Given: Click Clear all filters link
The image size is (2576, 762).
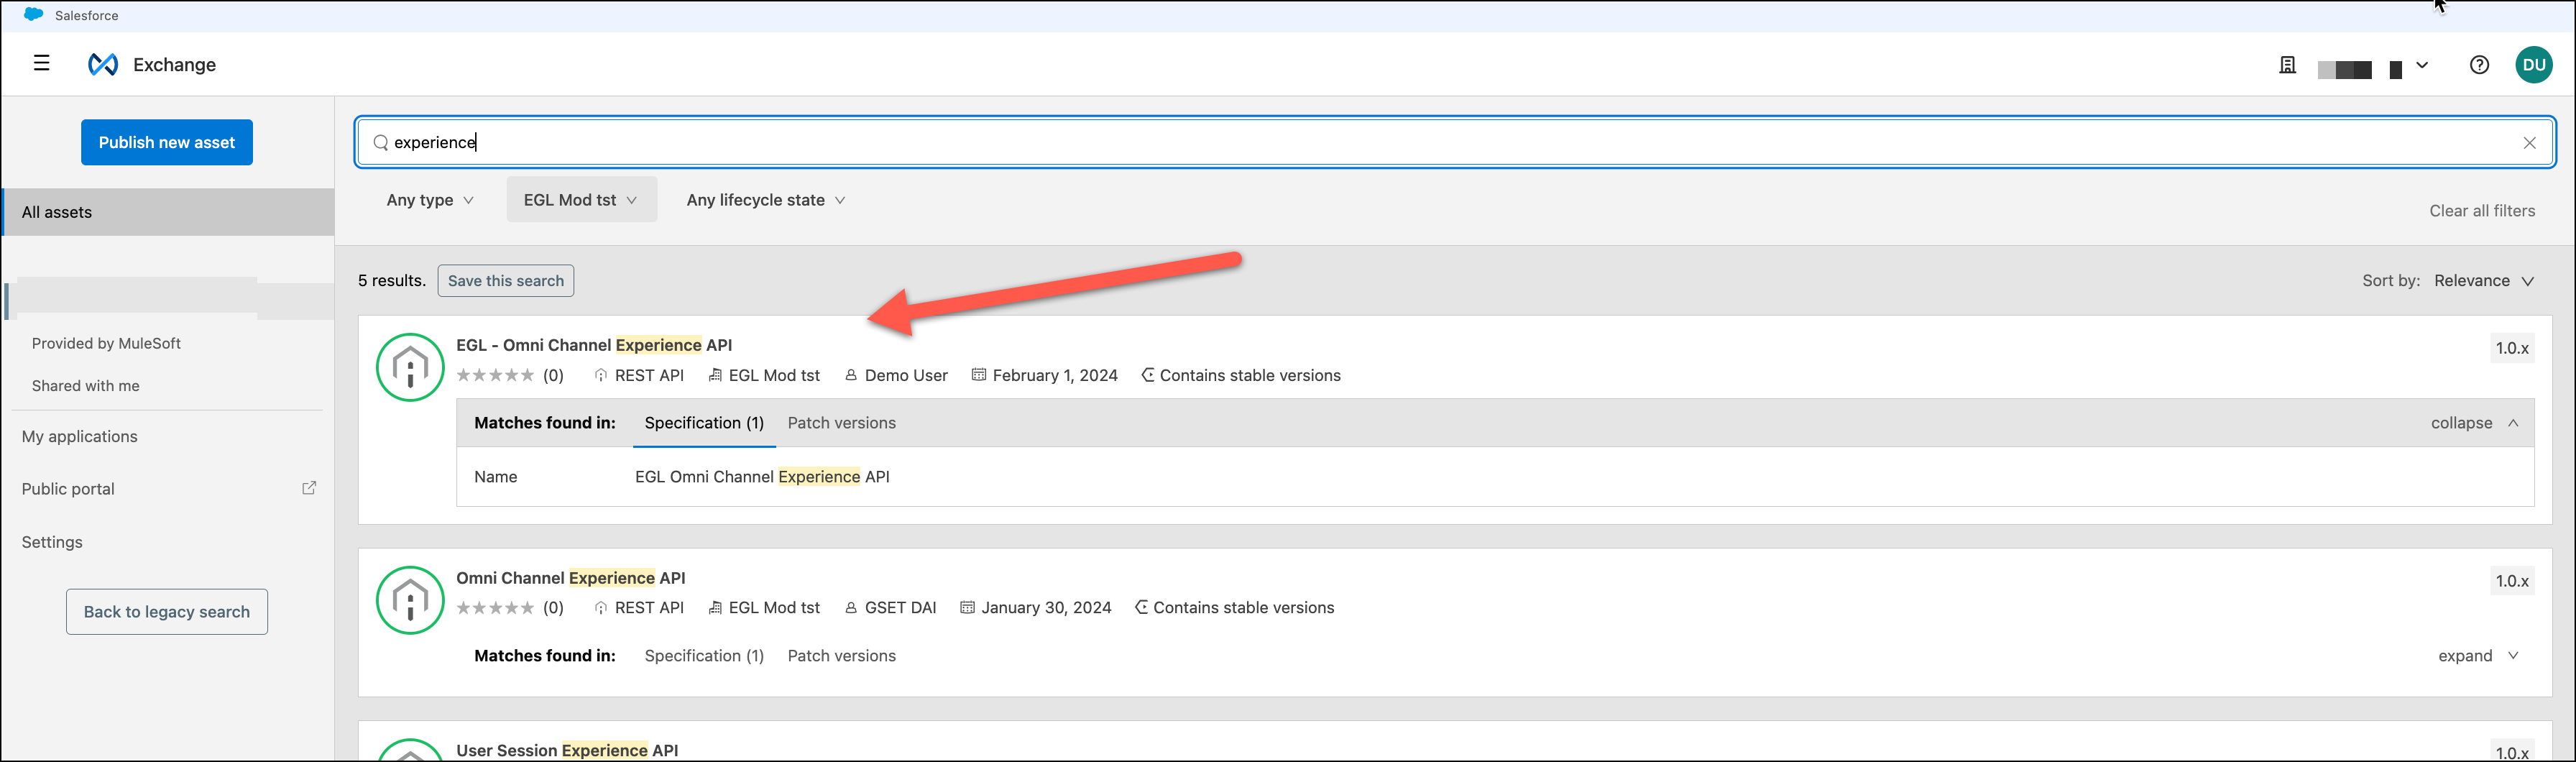Looking at the screenshot, I should [2481, 211].
